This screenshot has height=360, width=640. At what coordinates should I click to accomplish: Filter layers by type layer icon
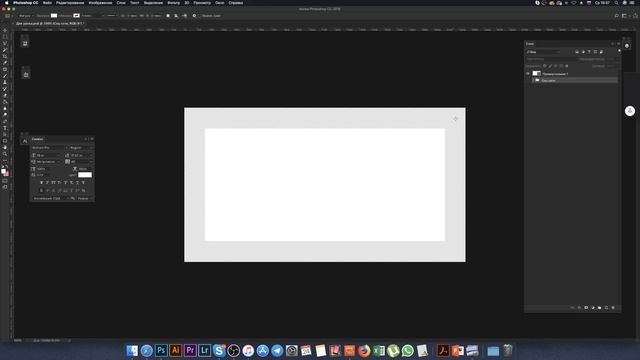(589, 52)
